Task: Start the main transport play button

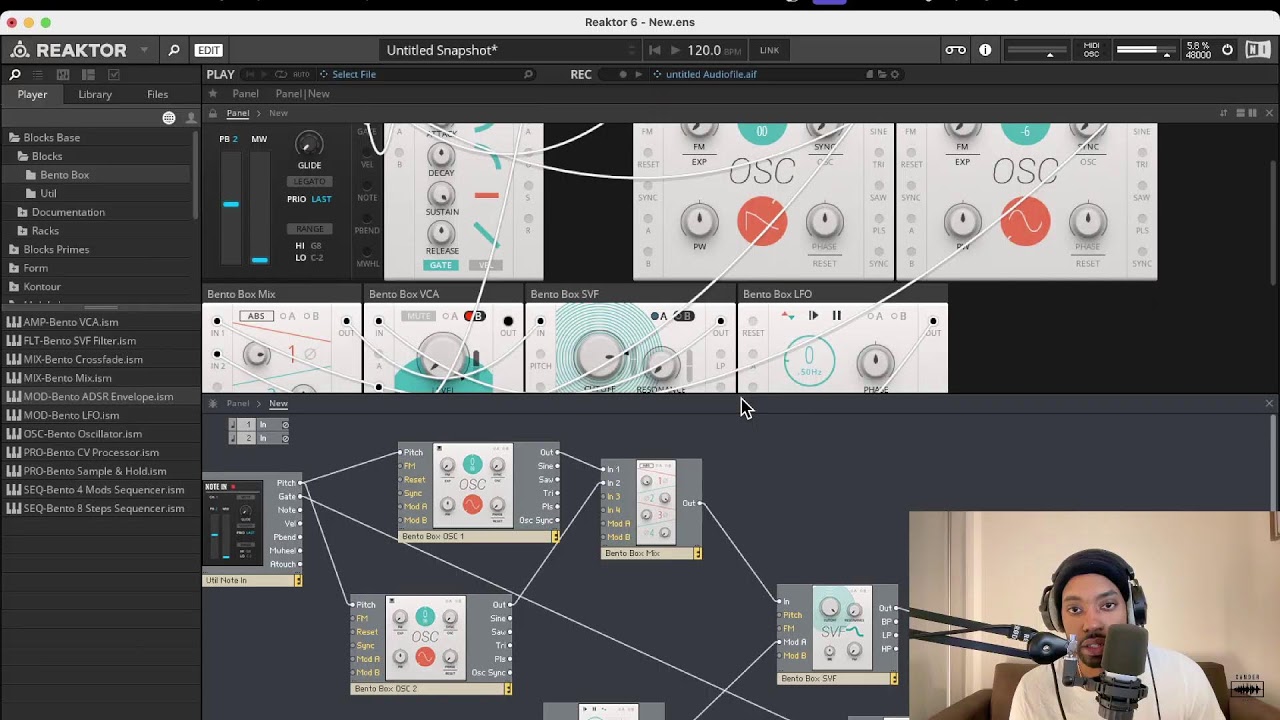Action: coord(676,50)
